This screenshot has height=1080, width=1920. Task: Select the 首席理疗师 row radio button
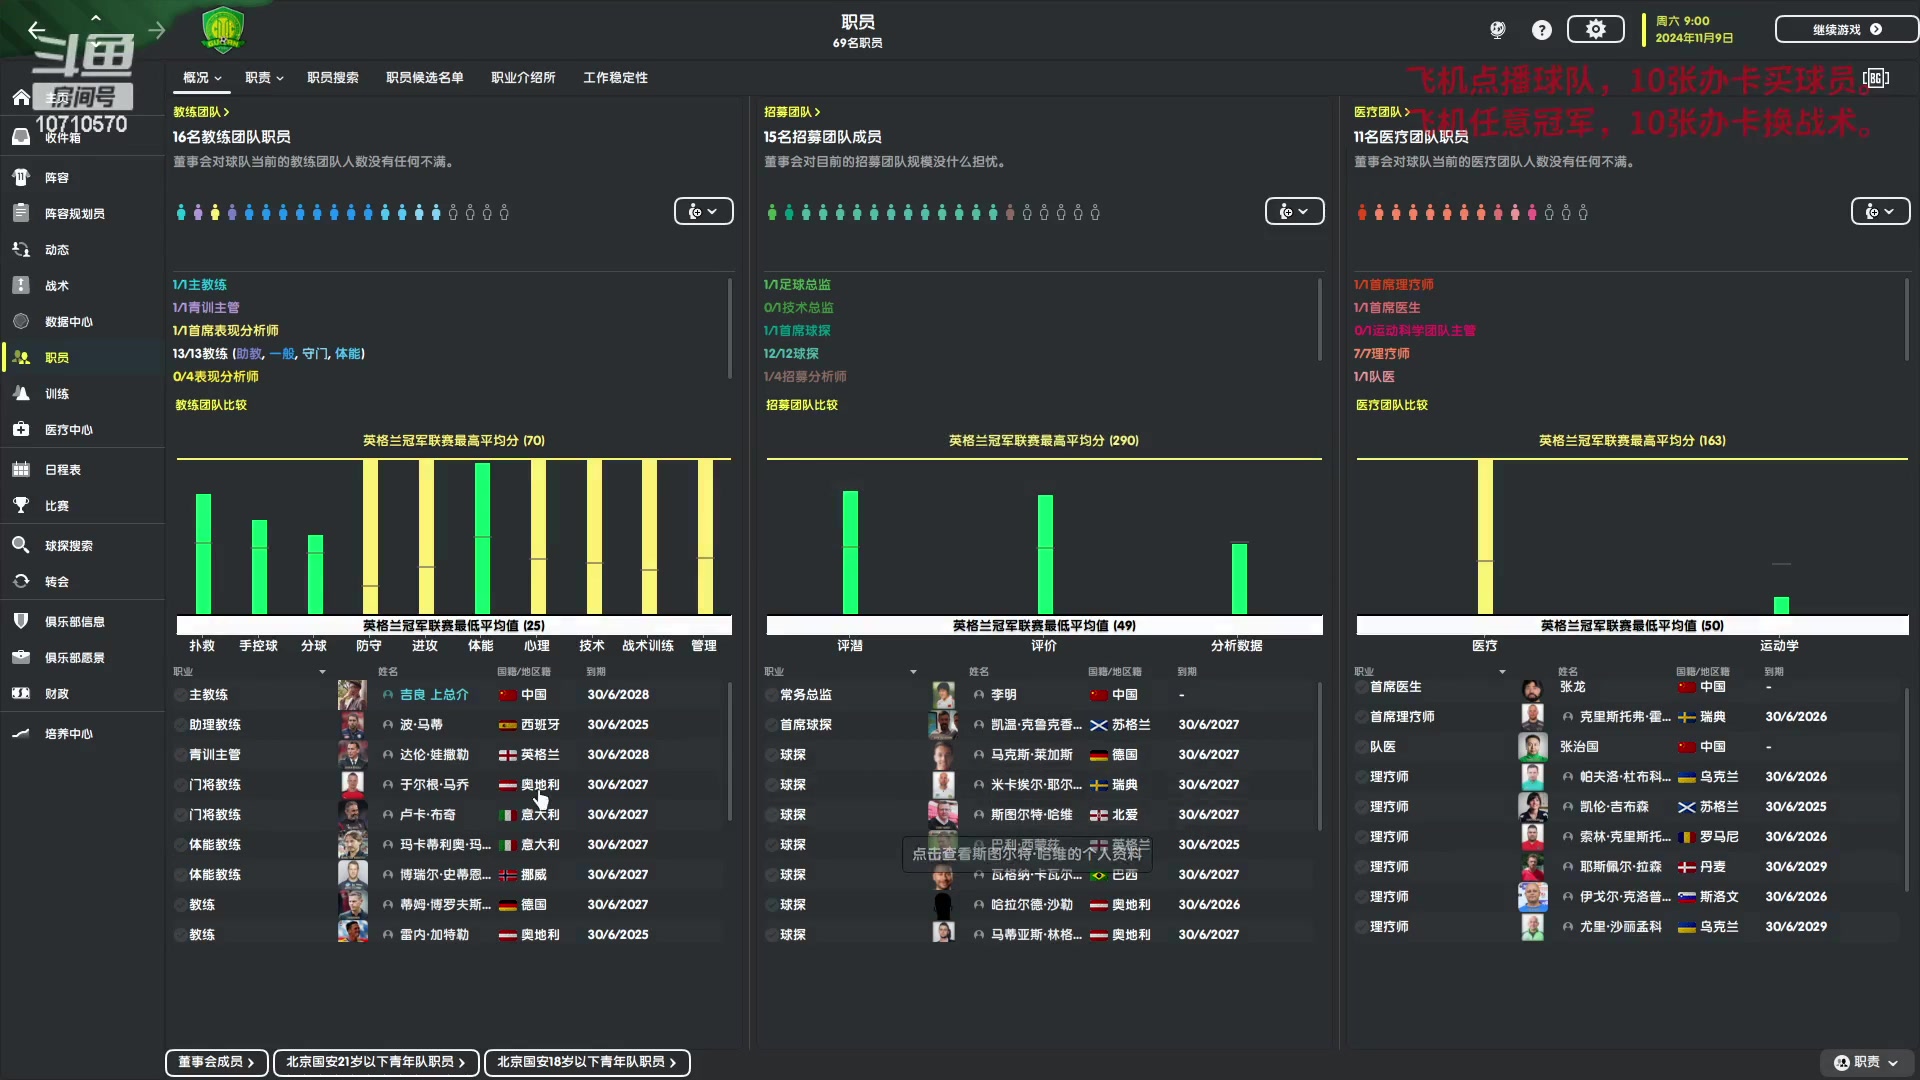[x=1361, y=717]
